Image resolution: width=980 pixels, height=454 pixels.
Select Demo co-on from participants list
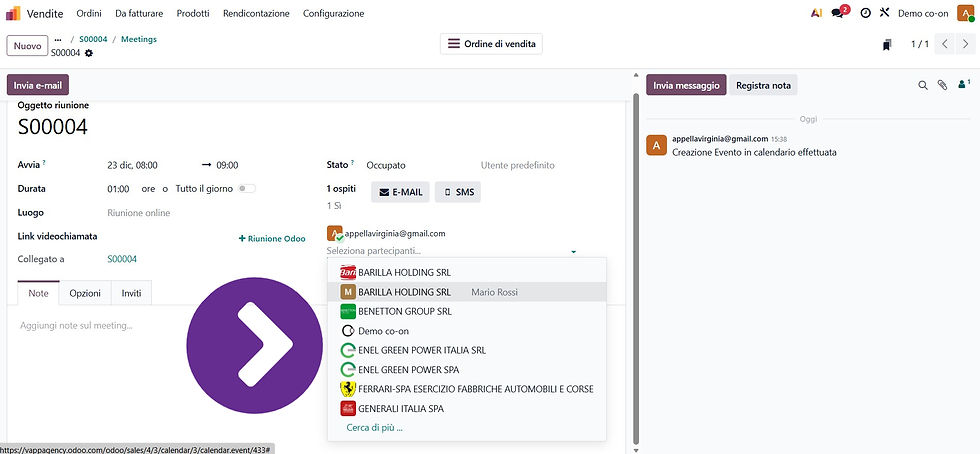point(467,331)
